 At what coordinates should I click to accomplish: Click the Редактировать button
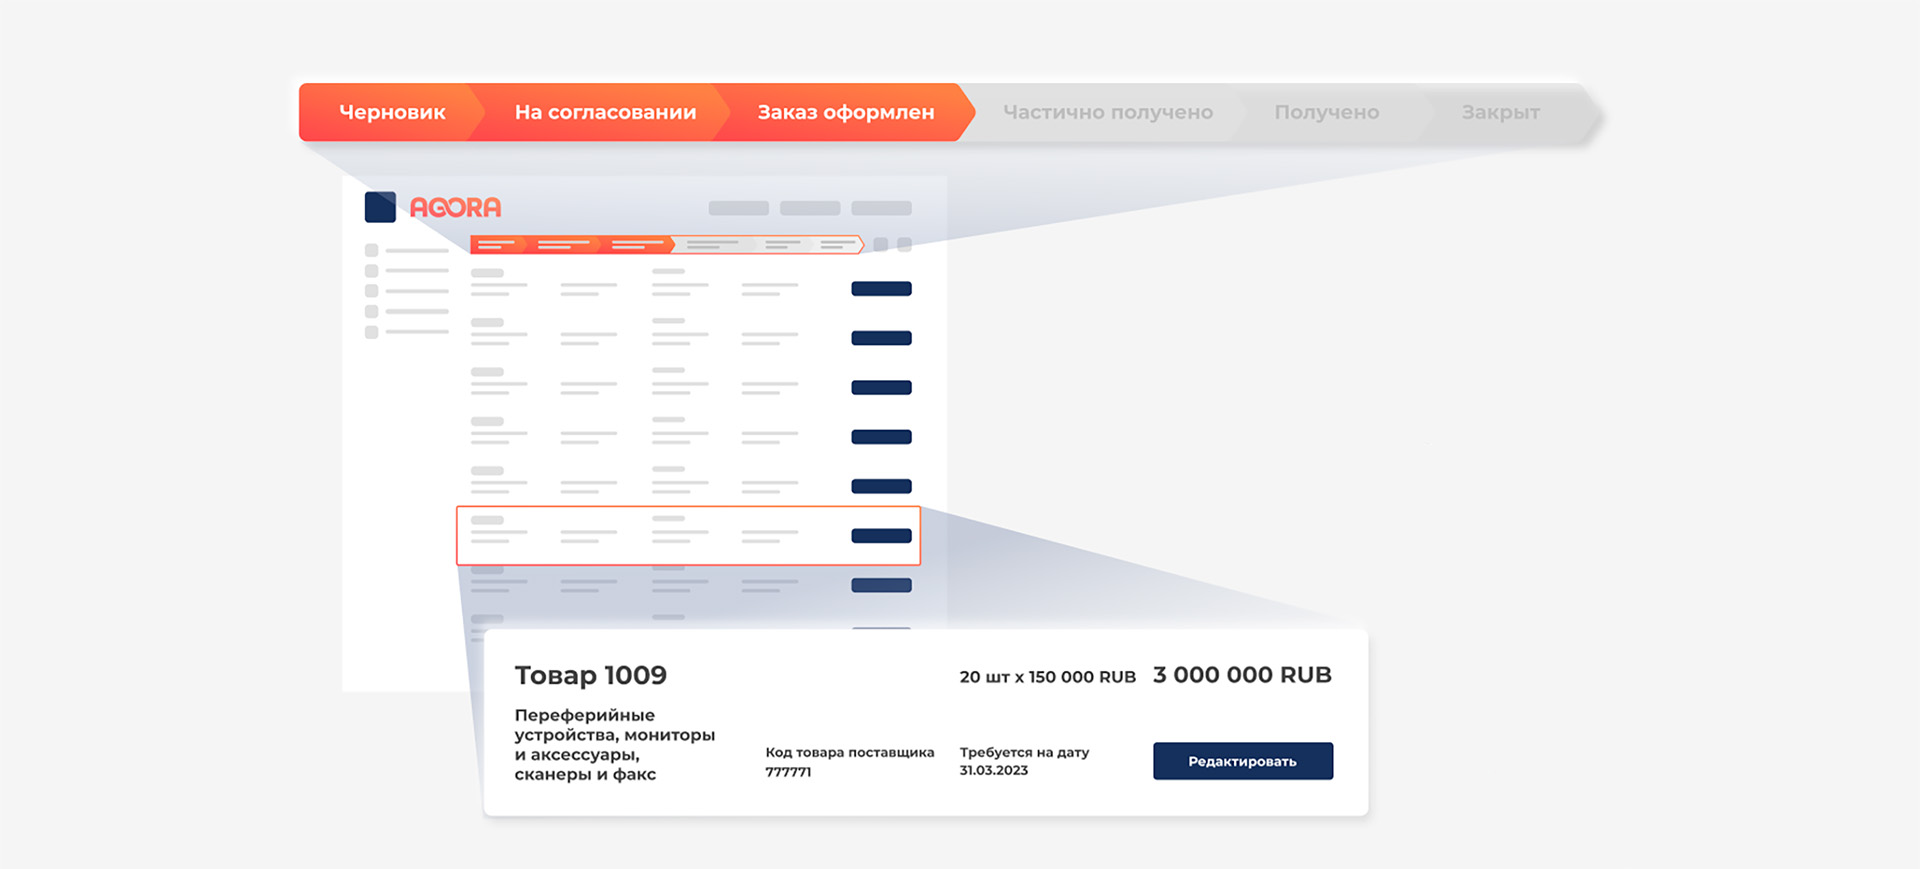click(x=1243, y=761)
